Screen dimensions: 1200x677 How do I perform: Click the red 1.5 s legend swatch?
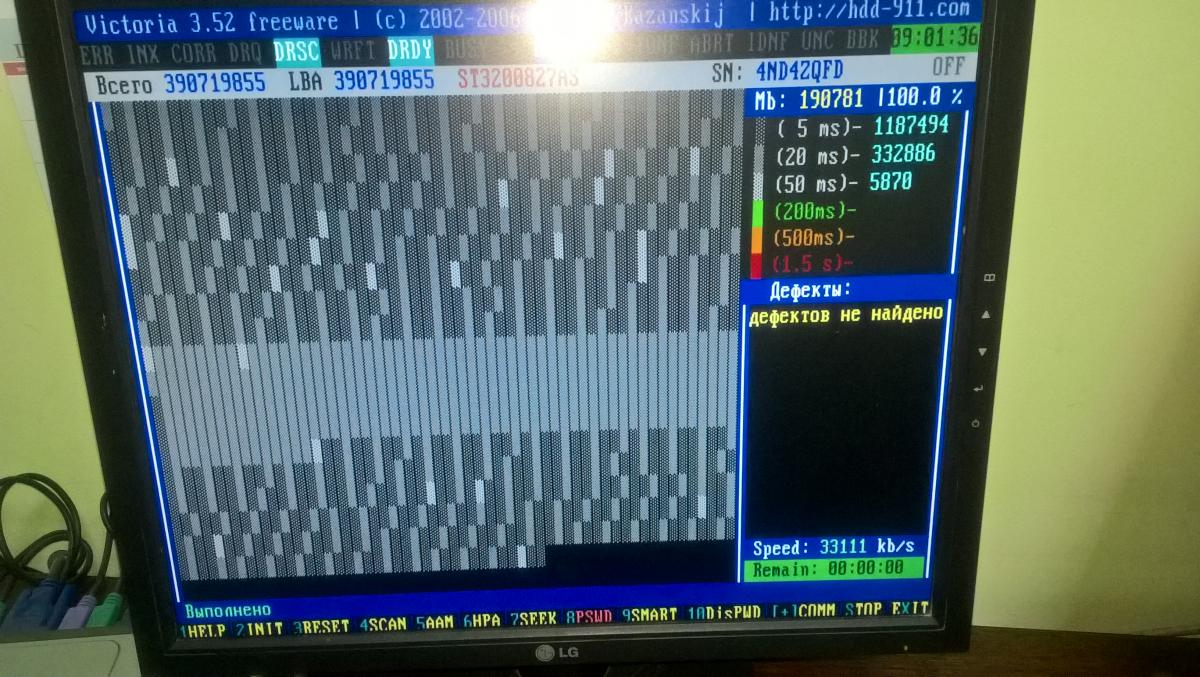point(757,266)
